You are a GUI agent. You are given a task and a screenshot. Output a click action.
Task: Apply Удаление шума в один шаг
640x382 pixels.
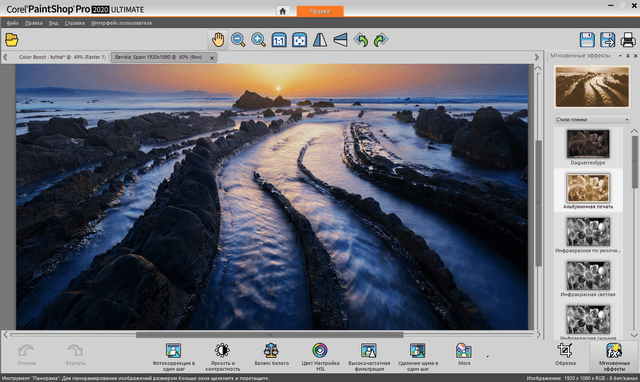418,356
